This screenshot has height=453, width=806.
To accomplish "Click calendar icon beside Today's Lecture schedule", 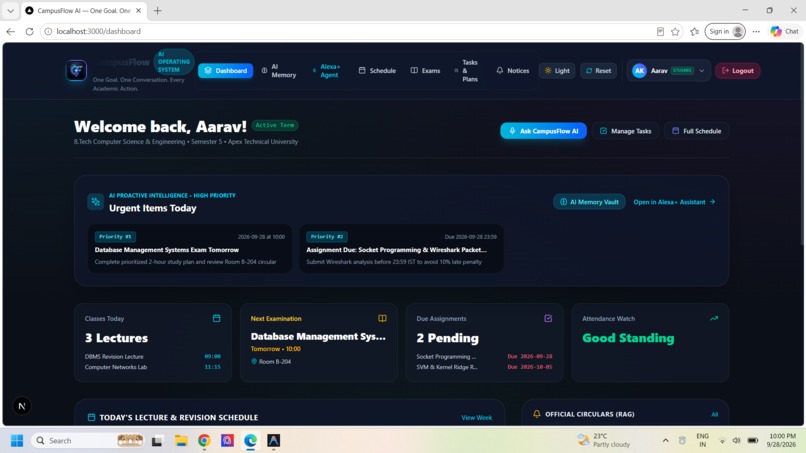I will click(91, 417).
